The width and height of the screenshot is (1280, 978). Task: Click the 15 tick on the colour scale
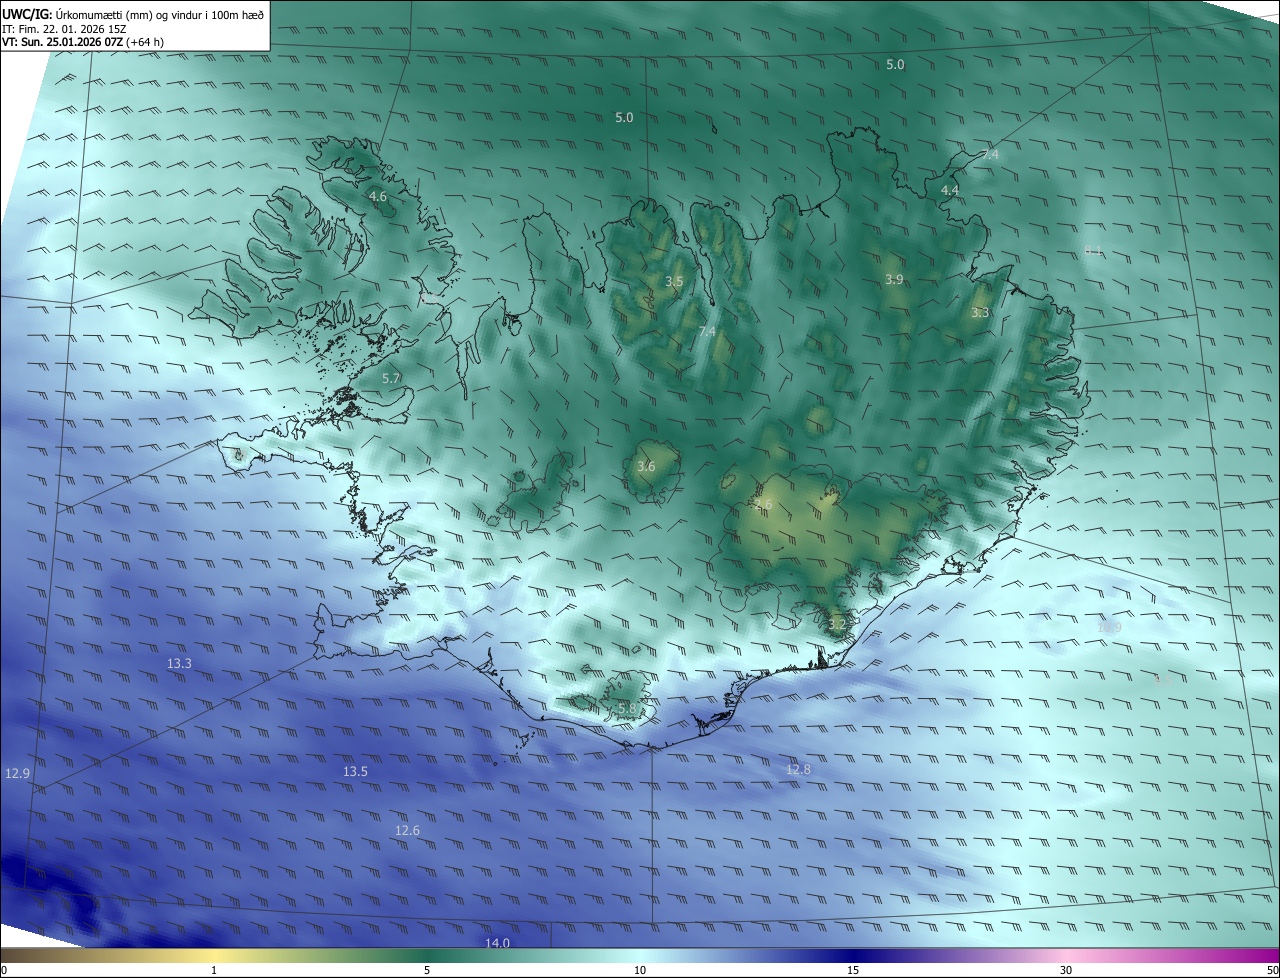[853, 970]
